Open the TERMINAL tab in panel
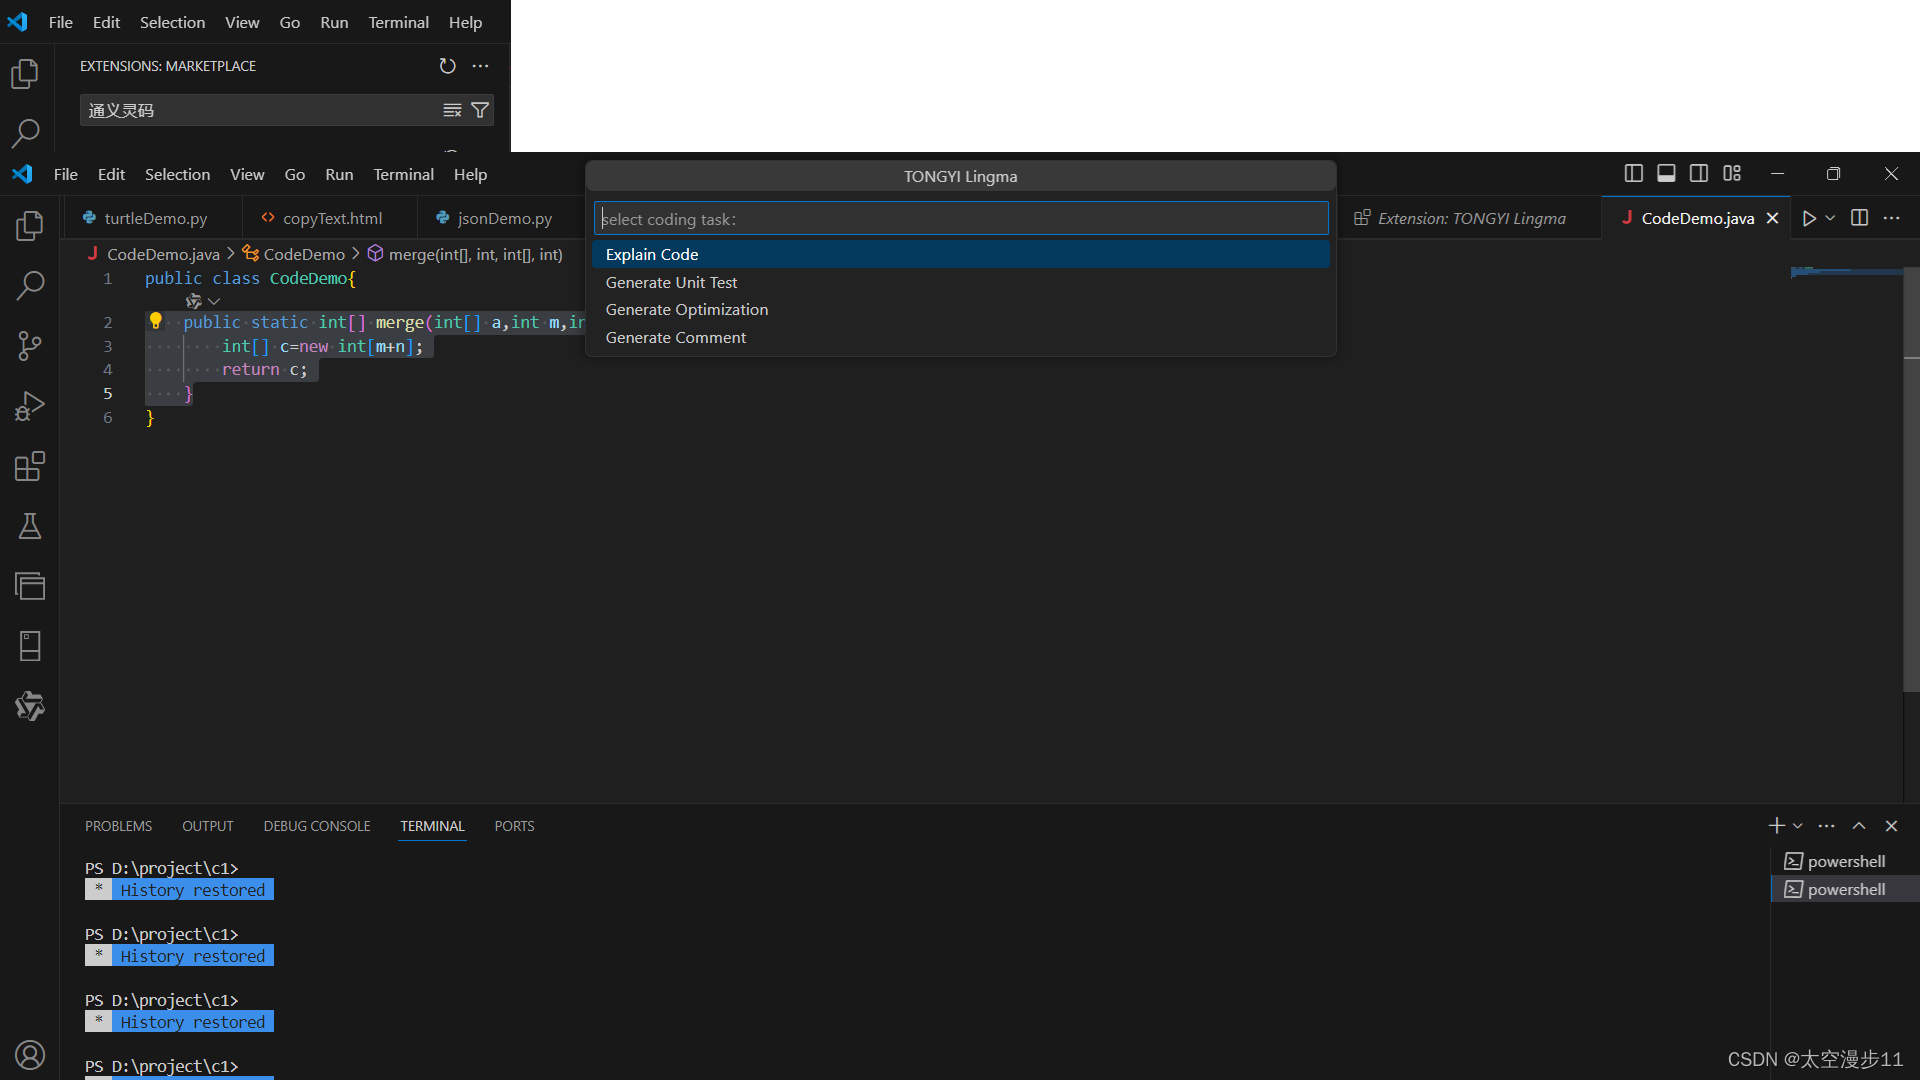This screenshot has height=1080, width=1920. [x=431, y=825]
